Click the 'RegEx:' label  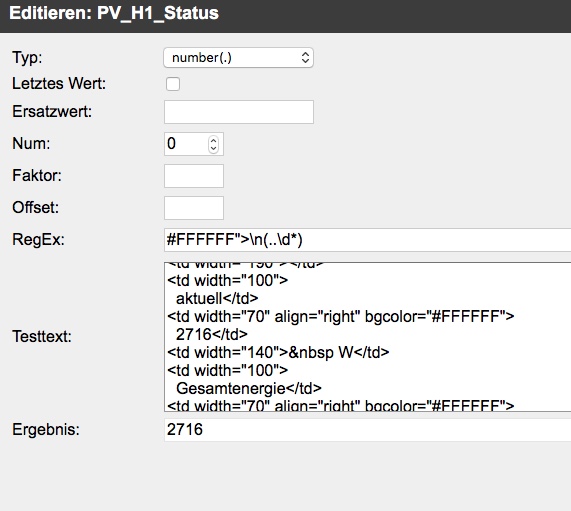coord(38,240)
